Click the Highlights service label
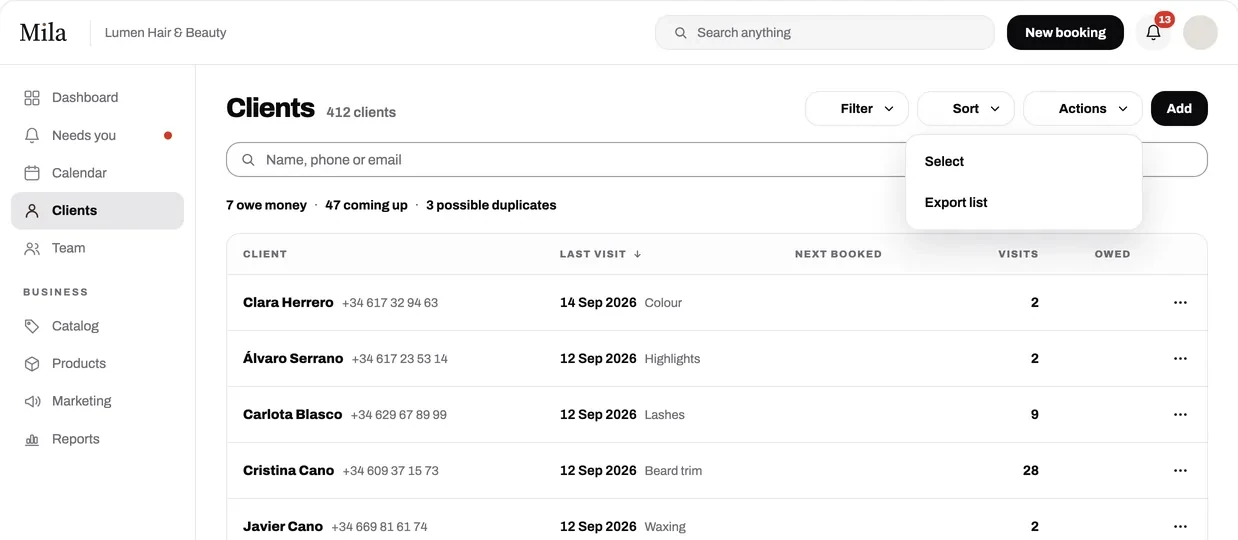Viewport: 1238px width, 540px height. point(672,359)
